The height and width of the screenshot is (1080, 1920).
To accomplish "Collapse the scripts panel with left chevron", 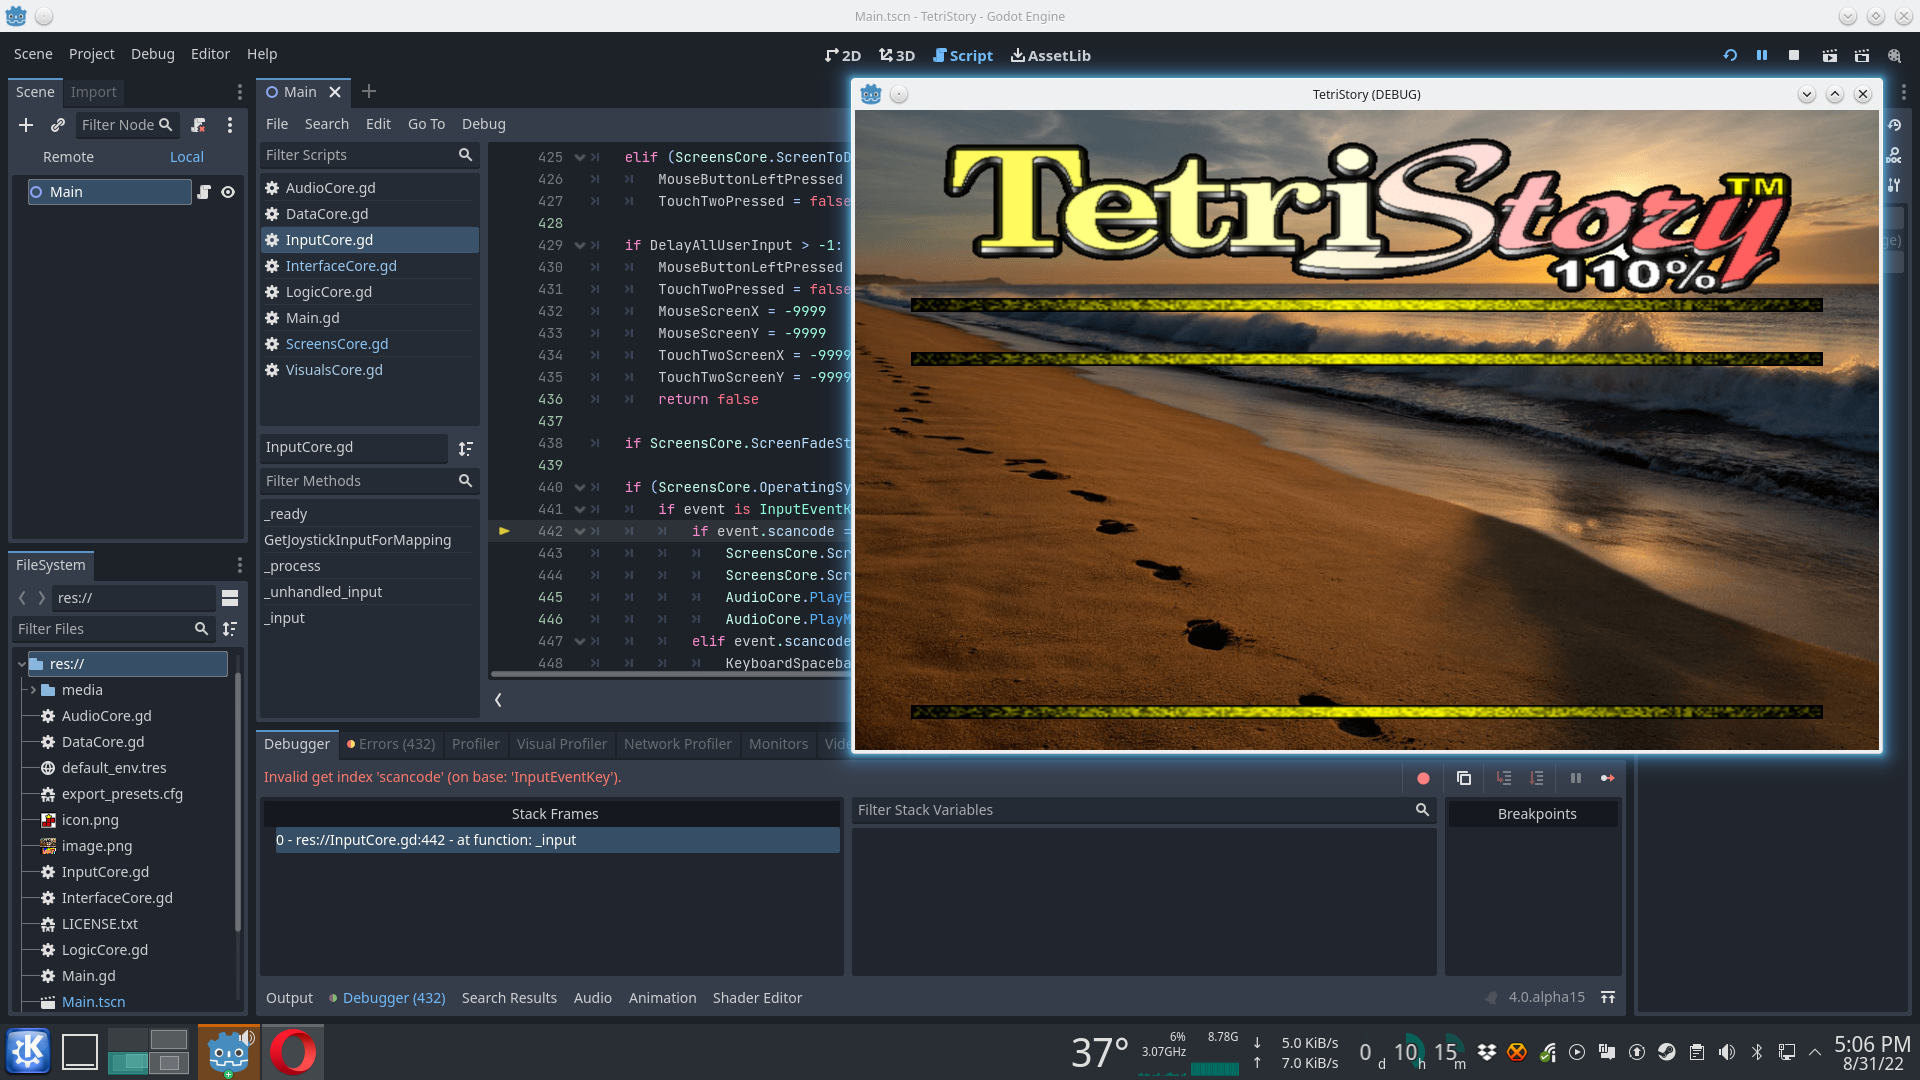I will tap(498, 700).
